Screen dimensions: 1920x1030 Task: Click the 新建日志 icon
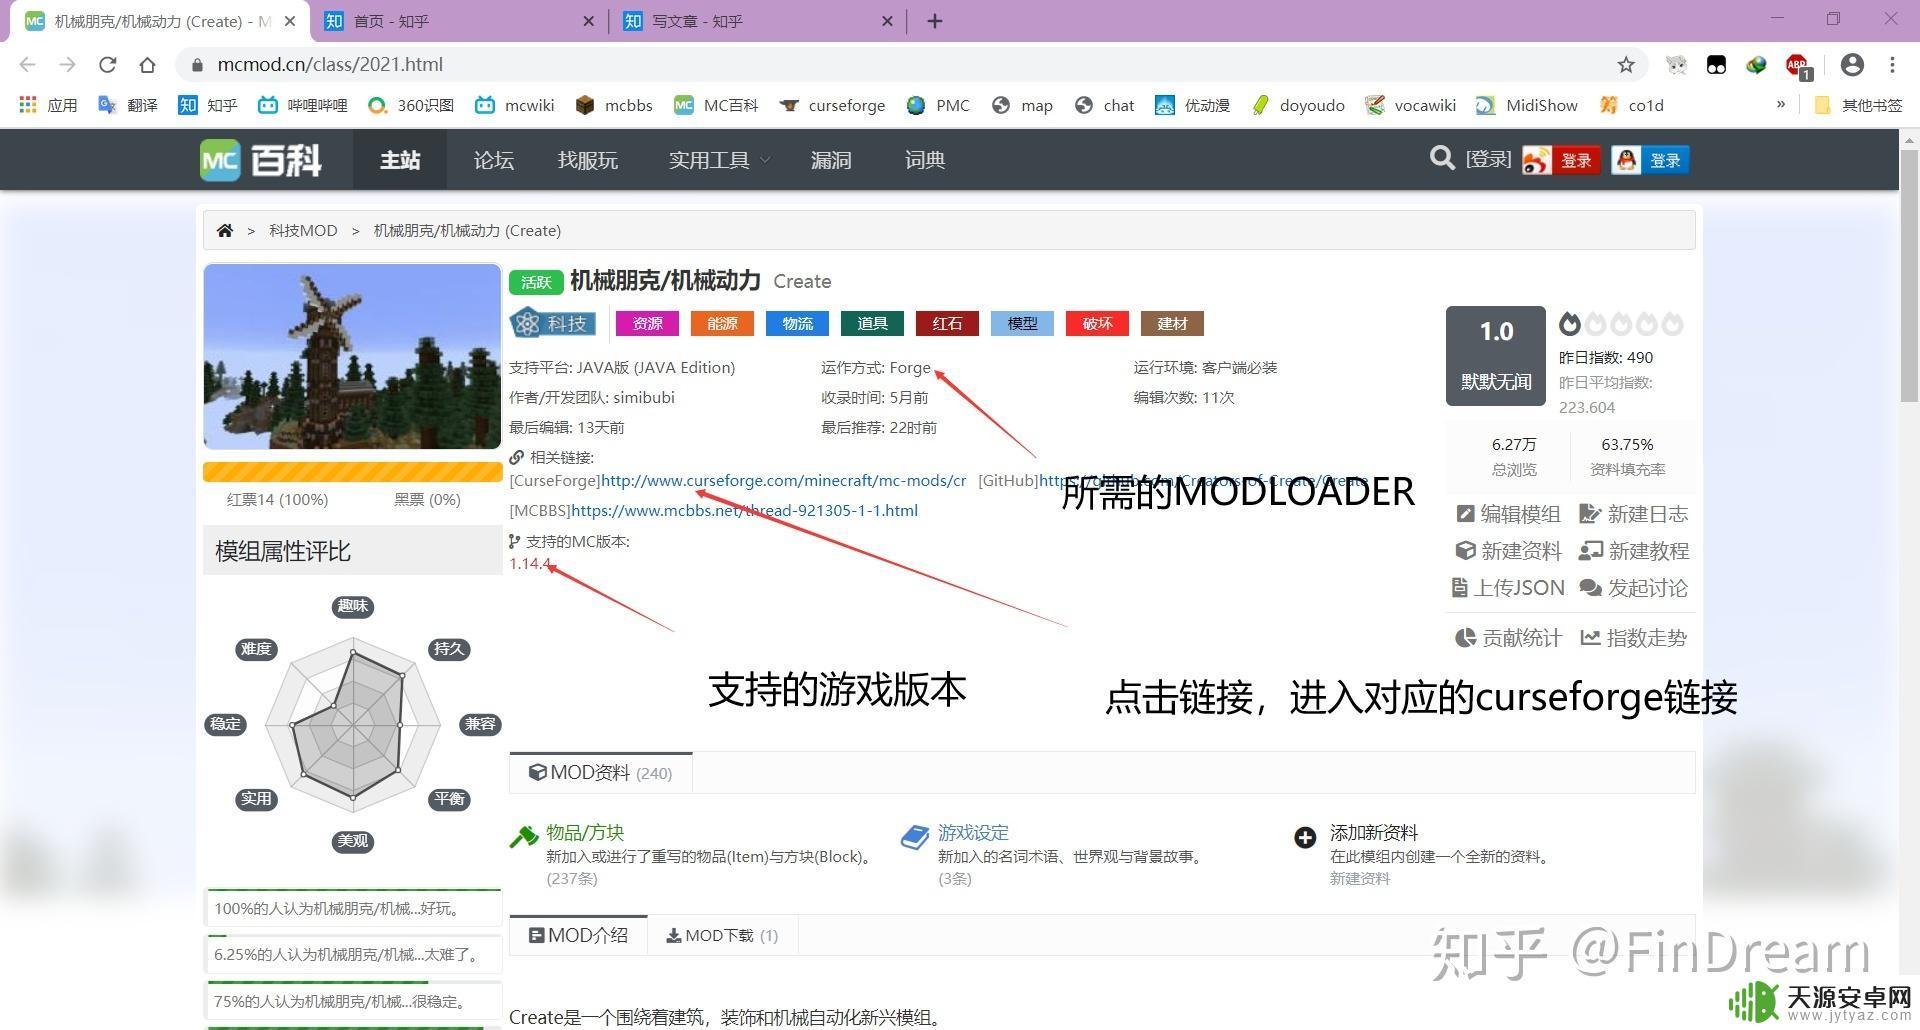coord(1589,514)
